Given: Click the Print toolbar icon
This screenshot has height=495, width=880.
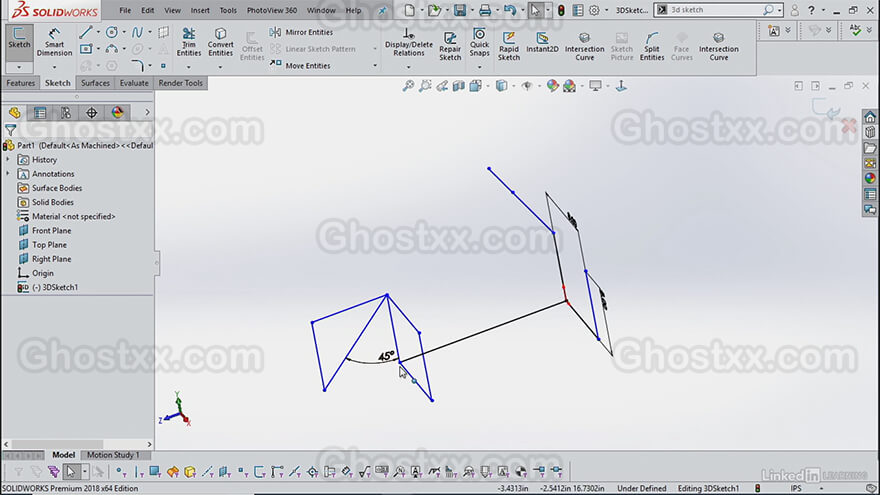Looking at the screenshot, I should pyautogui.click(x=485, y=10).
